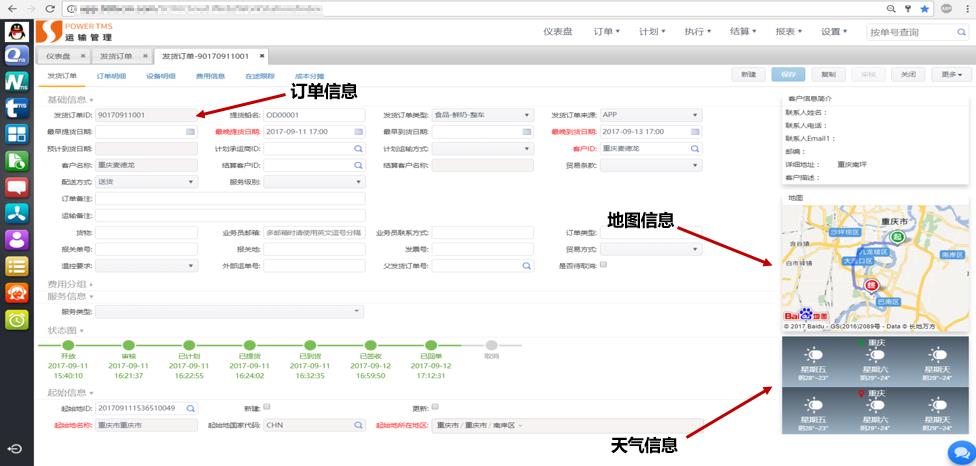Image resolution: width=976 pixels, height=466 pixels.
Task: Switch to the 订单明细 tab
Action: point(111,76)
